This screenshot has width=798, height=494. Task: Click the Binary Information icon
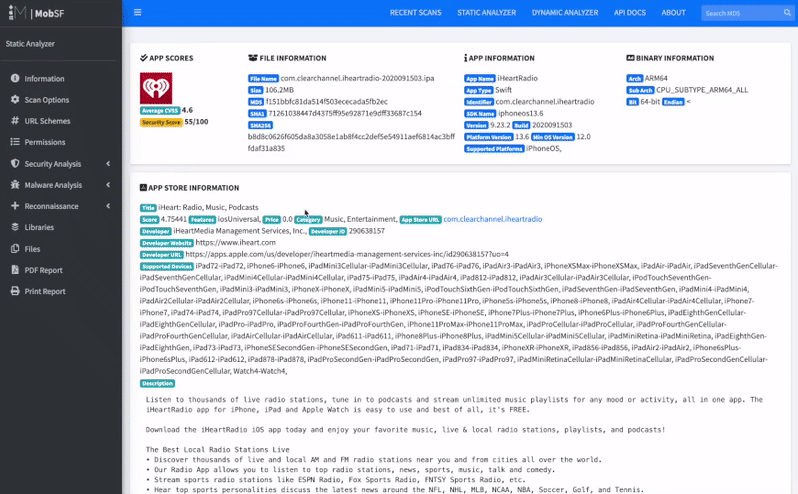tap(630, 58)
